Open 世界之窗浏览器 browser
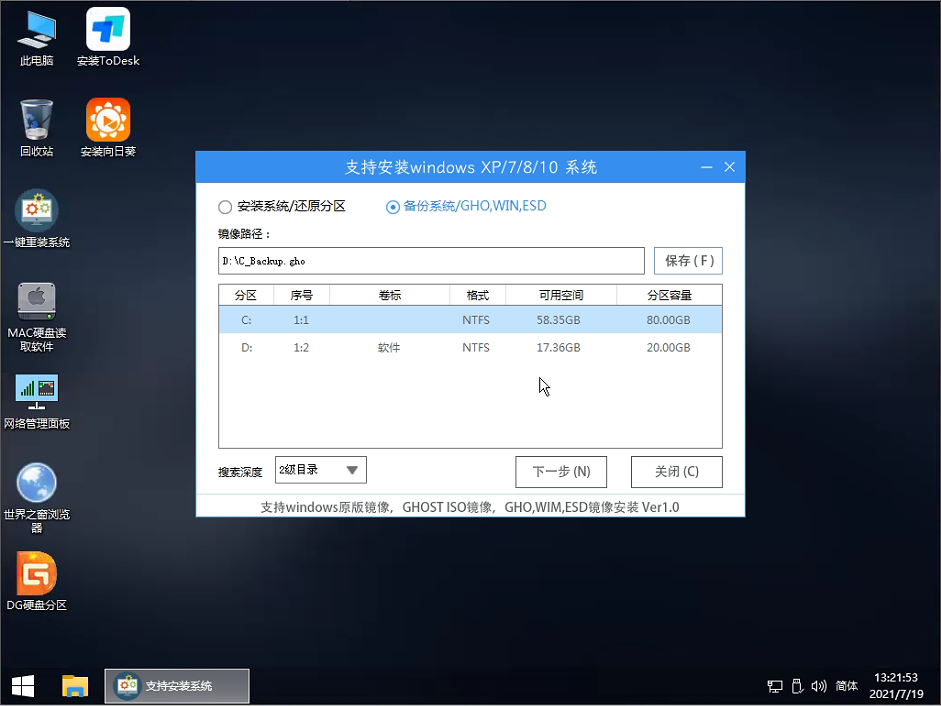 click(x=36, y=485)
